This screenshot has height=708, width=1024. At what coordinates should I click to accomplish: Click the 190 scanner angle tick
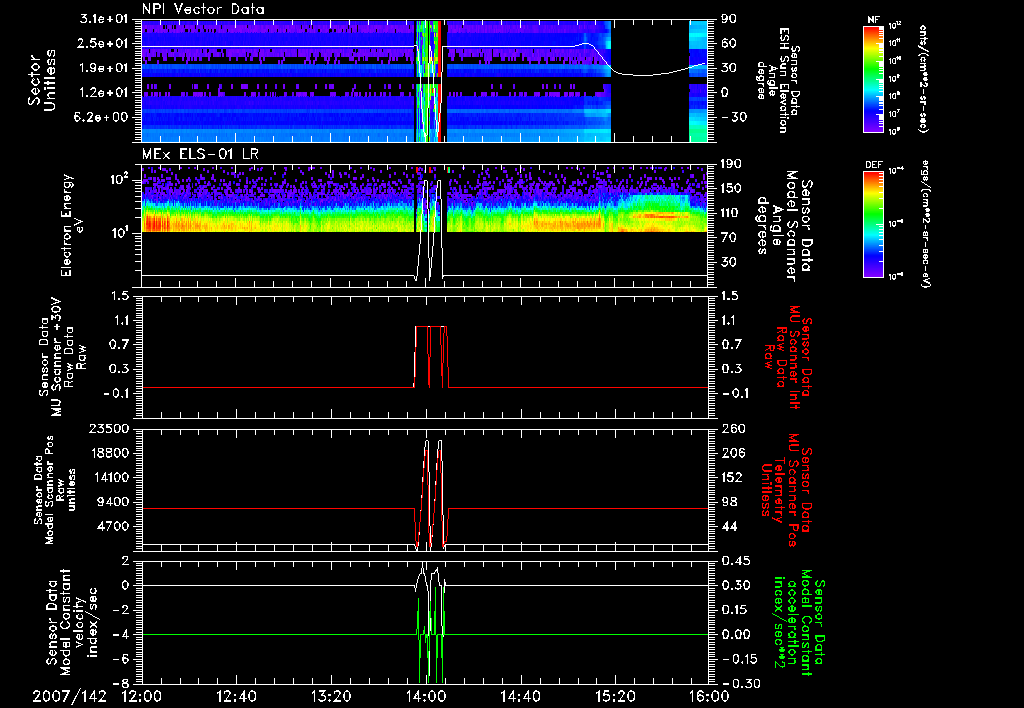click(731, 164)
